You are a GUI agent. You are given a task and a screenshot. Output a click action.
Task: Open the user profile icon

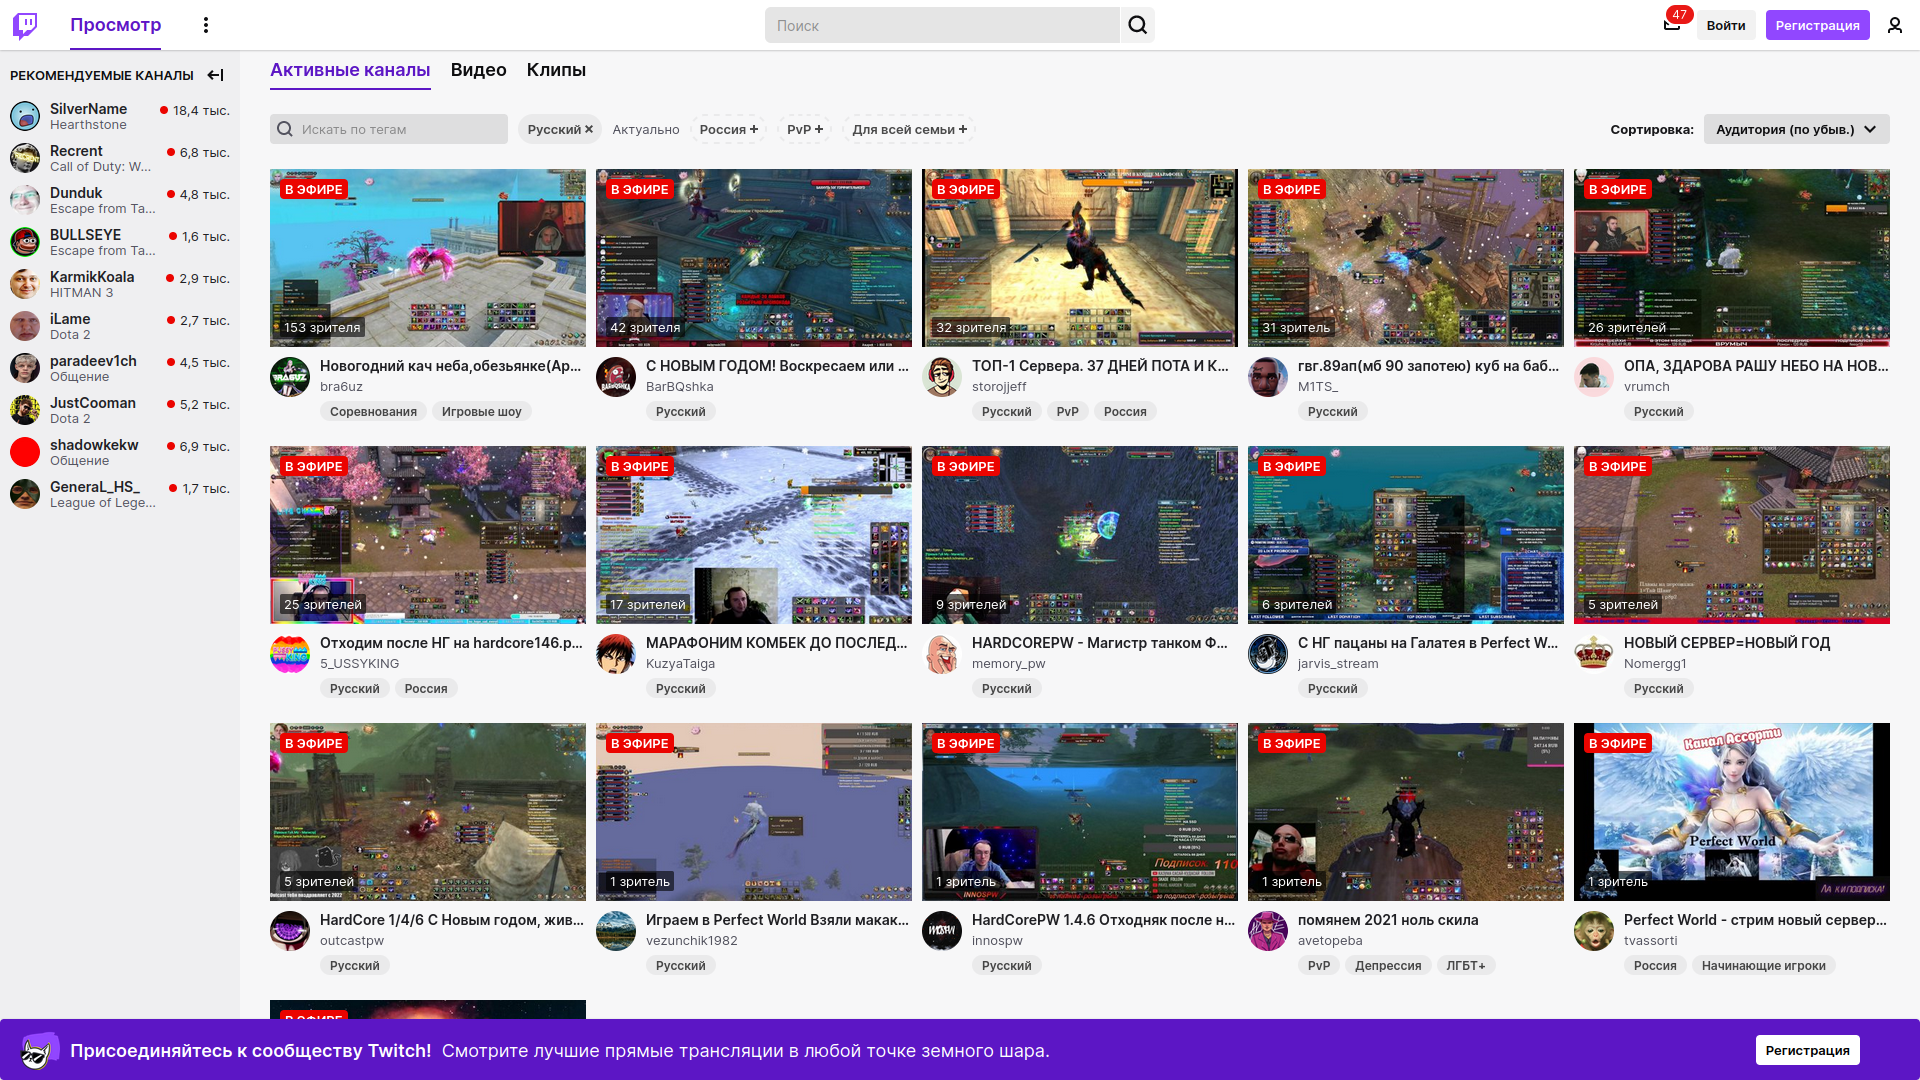click(x=1895, y=25)
